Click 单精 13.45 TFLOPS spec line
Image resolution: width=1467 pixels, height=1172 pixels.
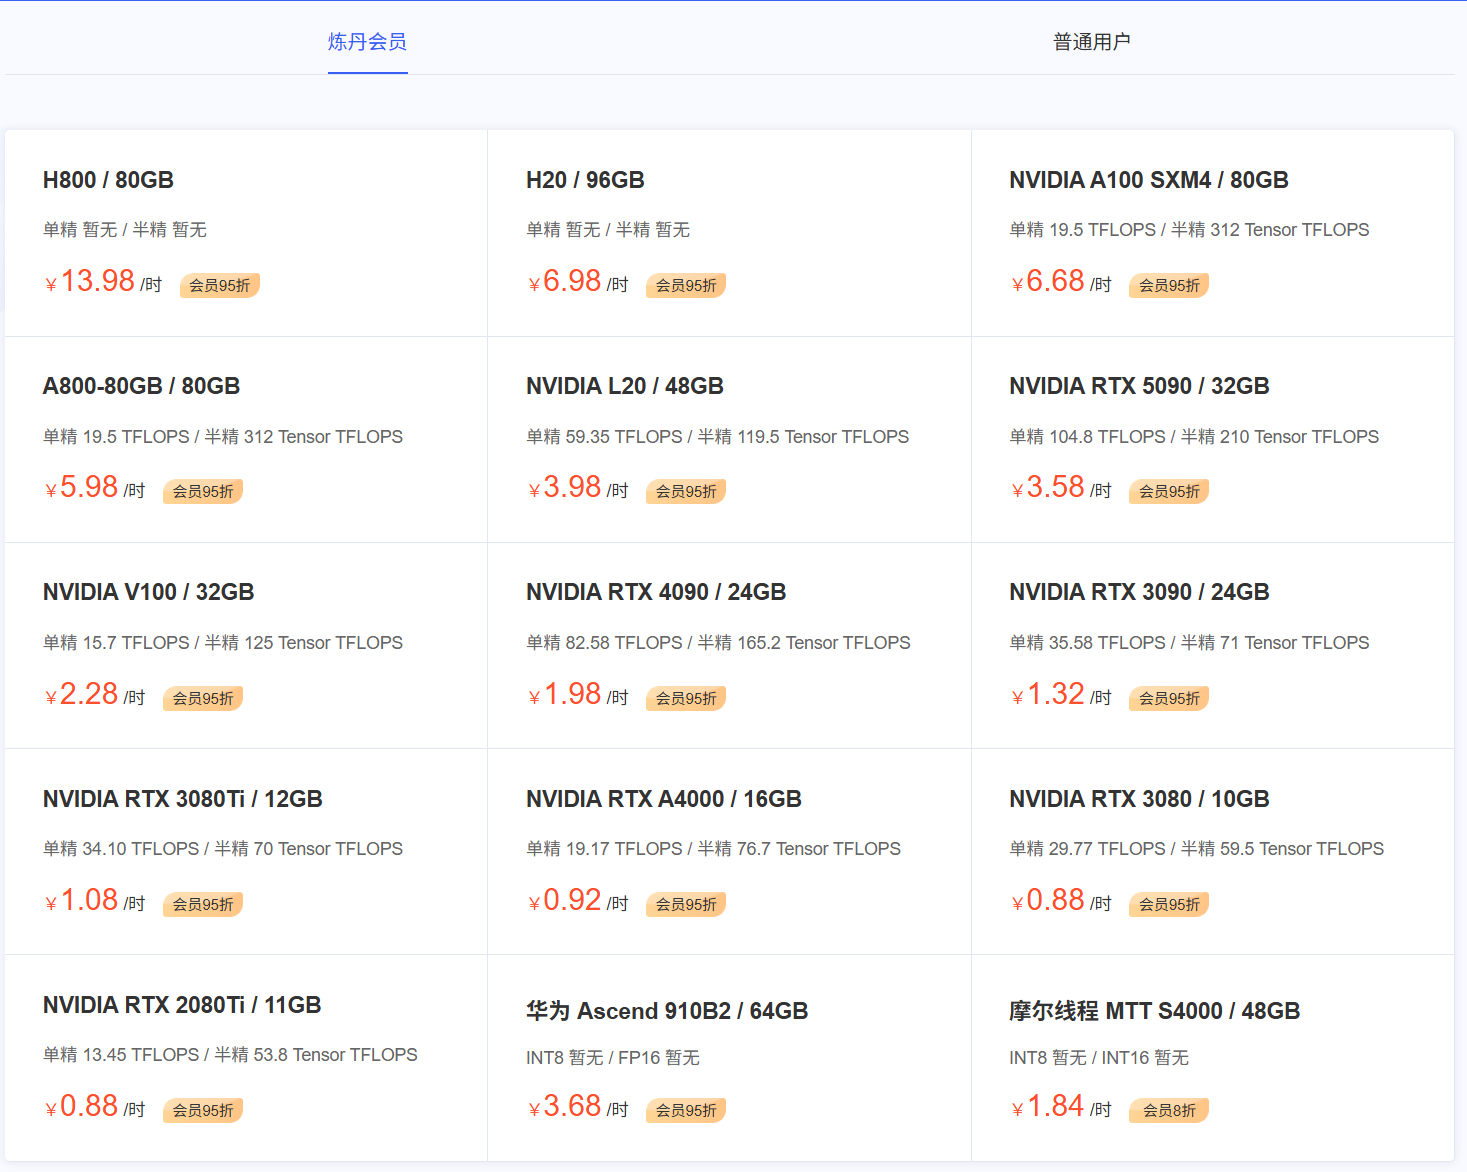(230, 1055)
